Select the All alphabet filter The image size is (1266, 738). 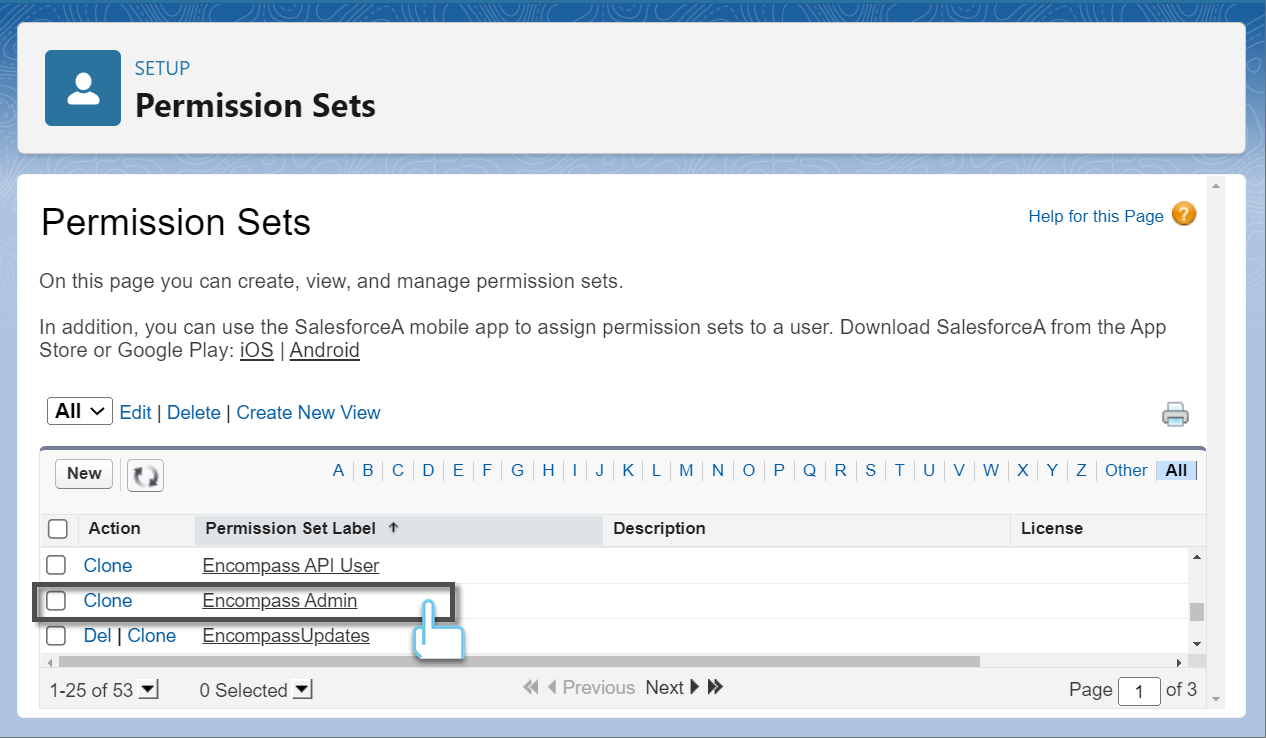(x=1176, y=470)
